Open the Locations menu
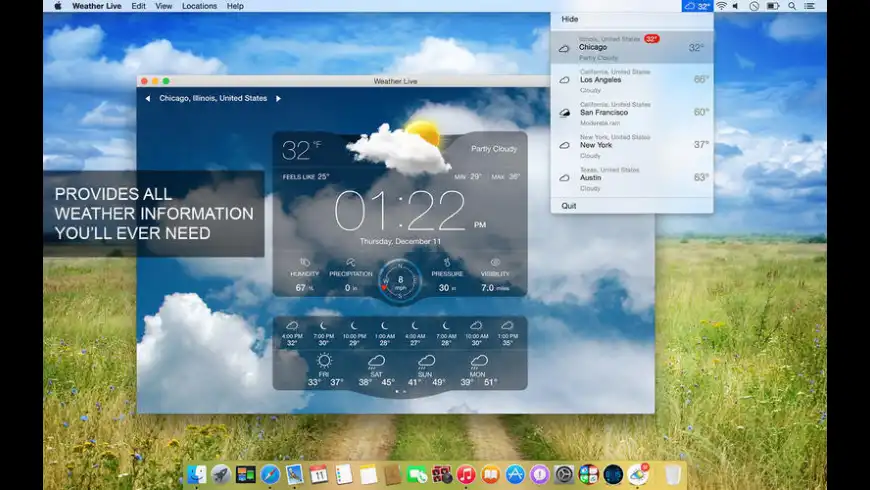 coord(199,6)
